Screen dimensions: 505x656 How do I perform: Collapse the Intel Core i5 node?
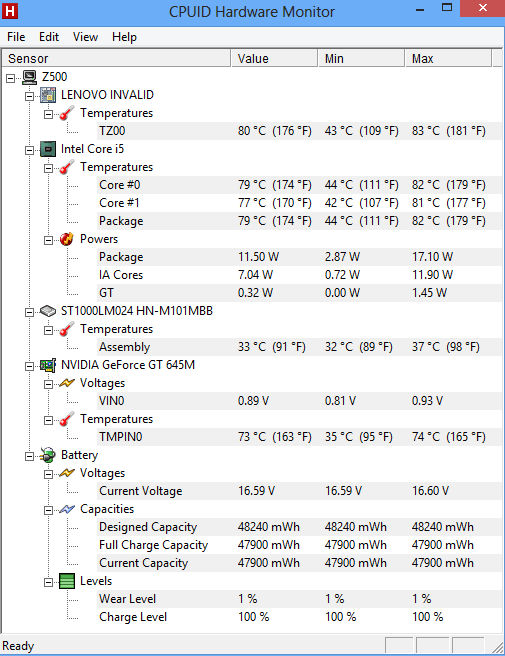pos(29,150)
